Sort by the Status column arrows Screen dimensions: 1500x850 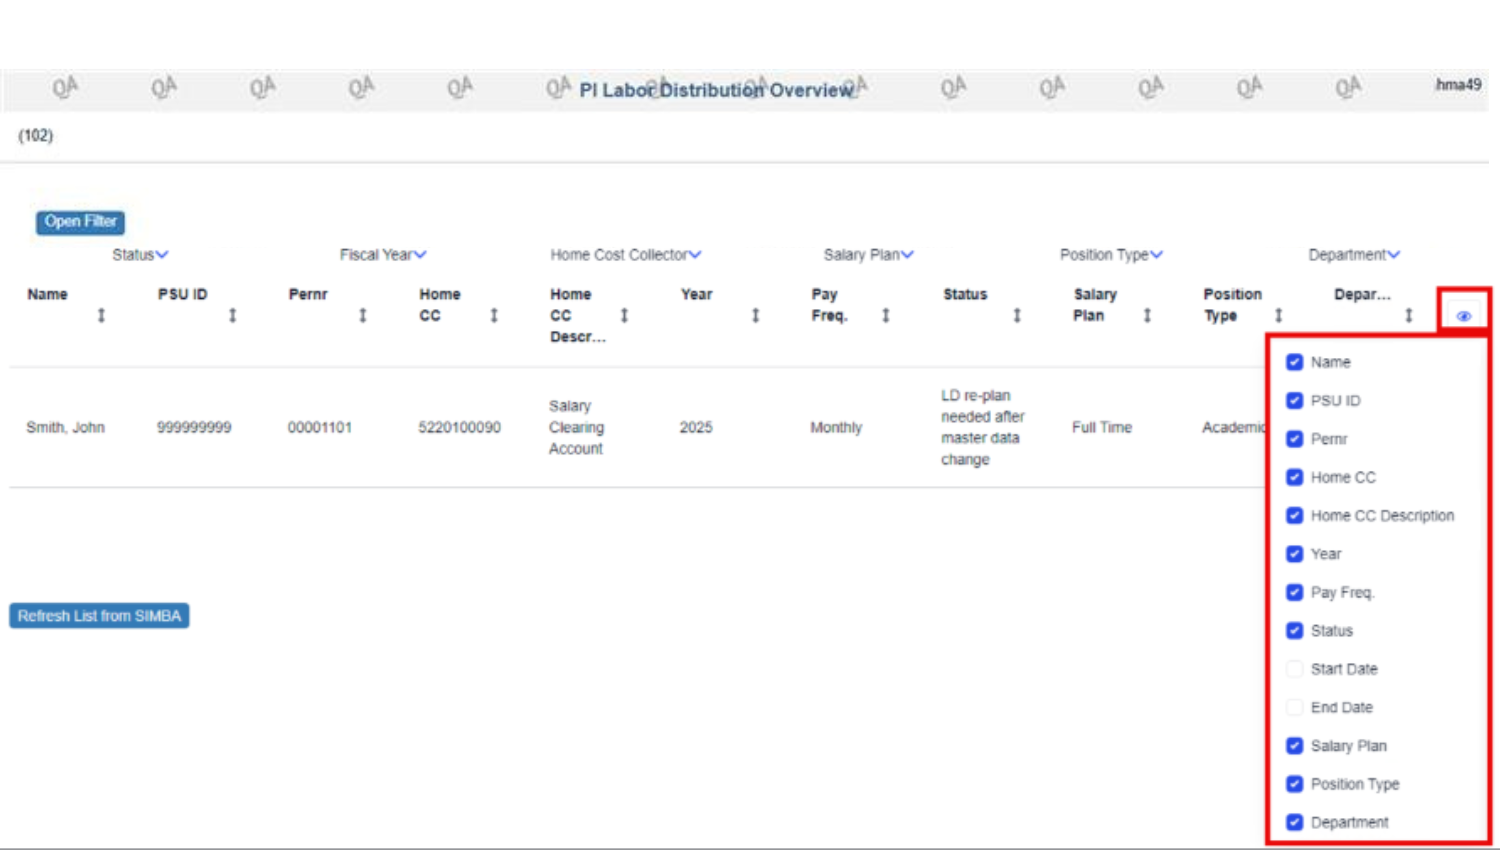click(x=1017, y=316)
